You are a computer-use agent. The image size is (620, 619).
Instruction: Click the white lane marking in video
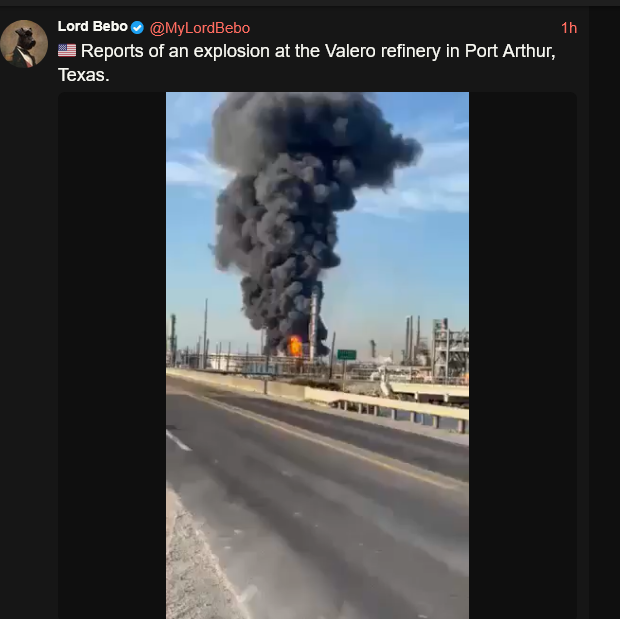coord(178,441)
